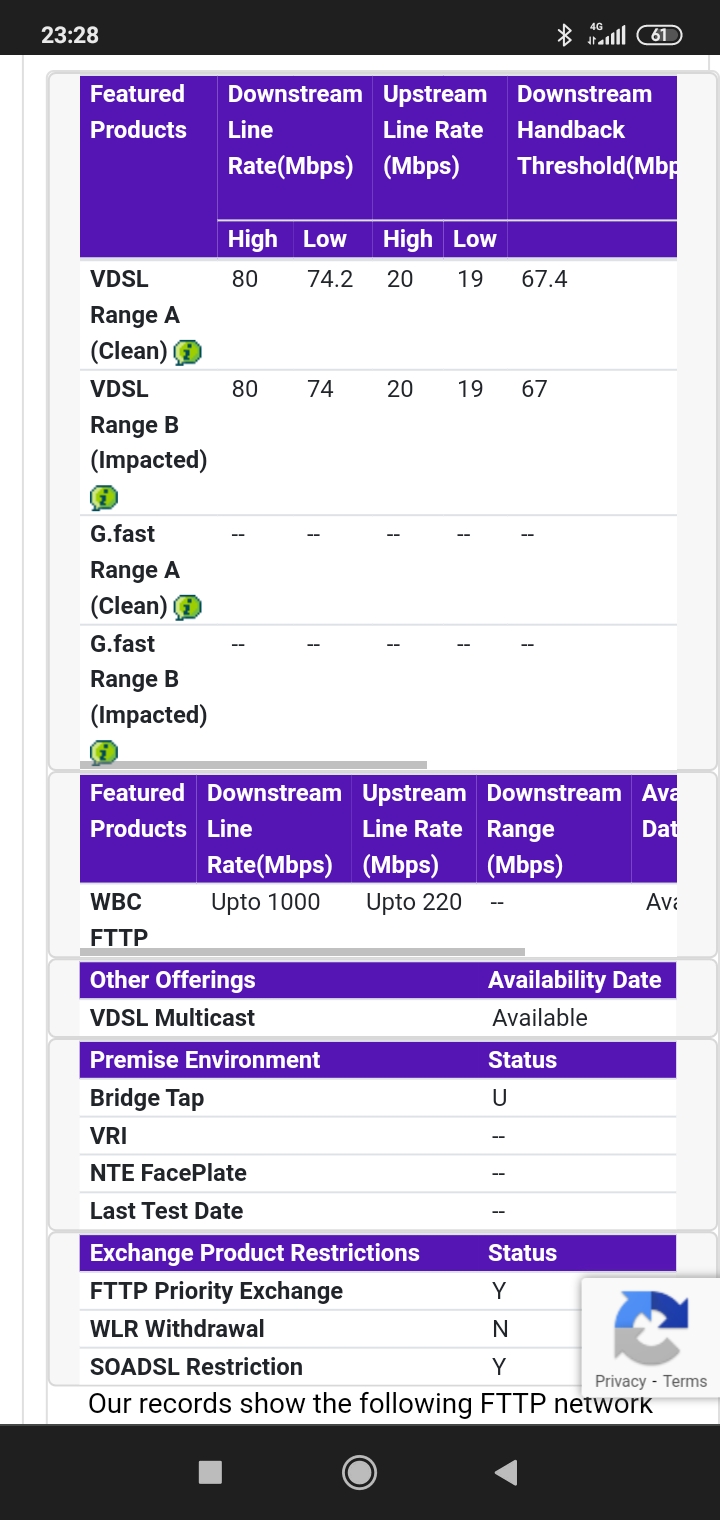
Task: Select the FTTP Priority Exchange row
Action: [x=300, y=1291]
